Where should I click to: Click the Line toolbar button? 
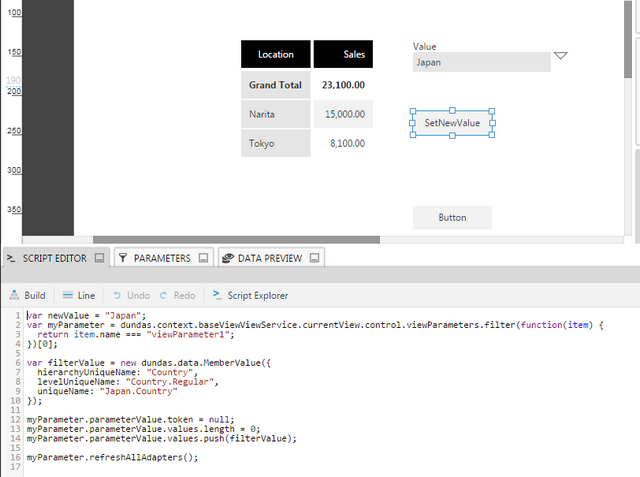coord(78,296)
